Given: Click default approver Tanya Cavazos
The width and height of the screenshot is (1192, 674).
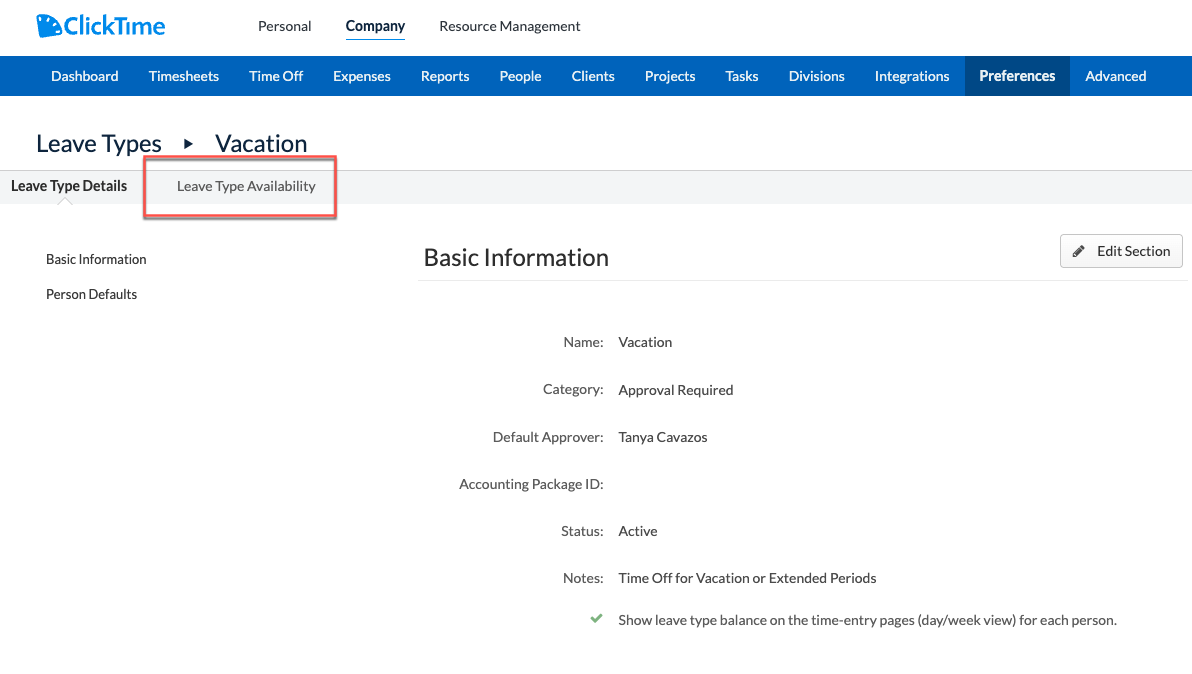Looking at the screenshot, I should pyautogui.click(x=662, y=437).
